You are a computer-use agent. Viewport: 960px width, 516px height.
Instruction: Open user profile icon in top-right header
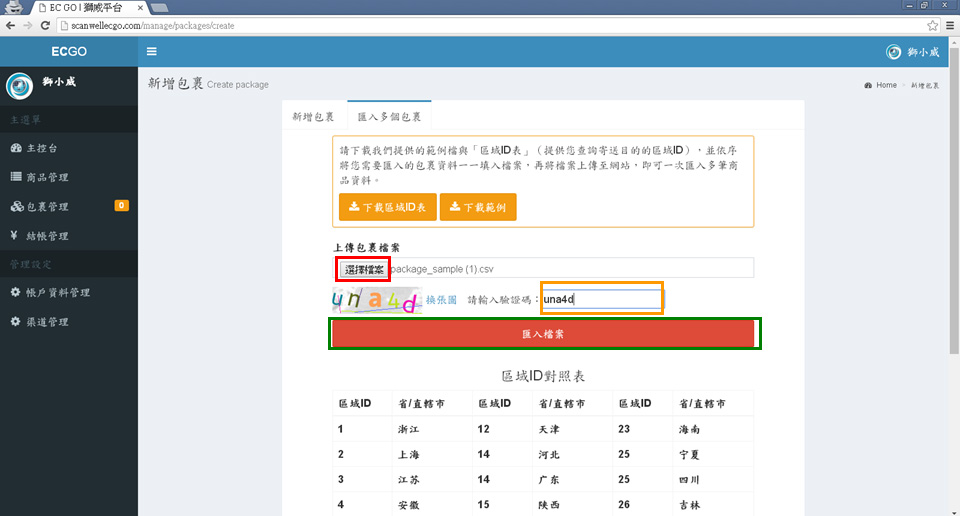[x=894, y=52]
